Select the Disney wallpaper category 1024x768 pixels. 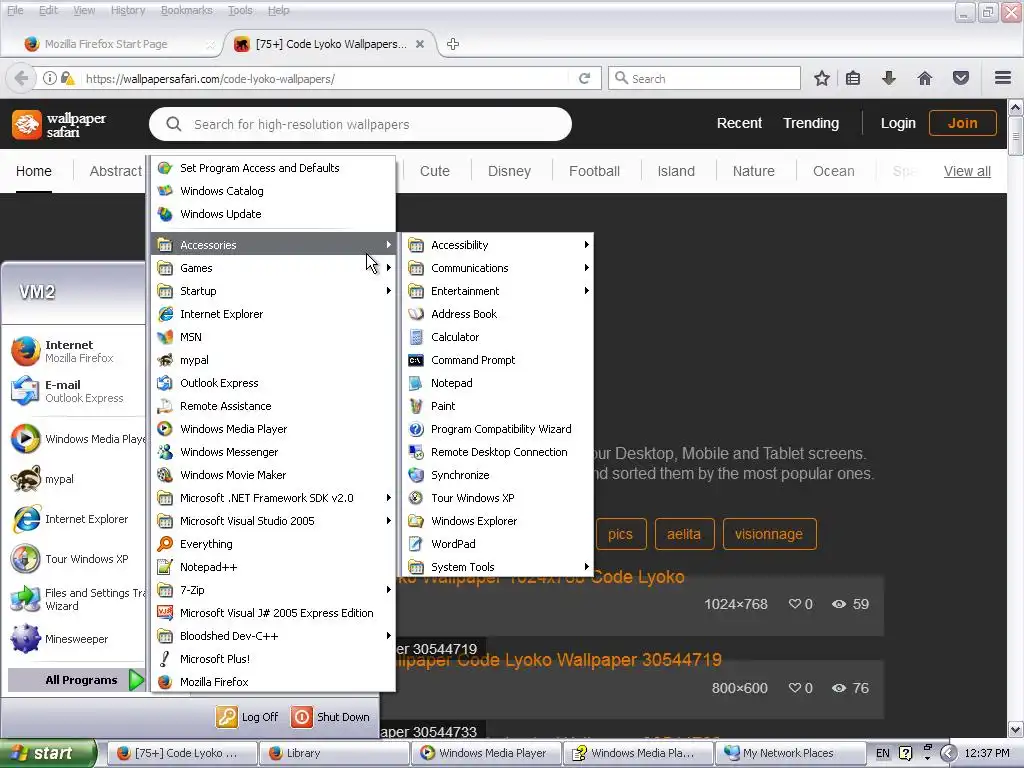tap(509, 171)
